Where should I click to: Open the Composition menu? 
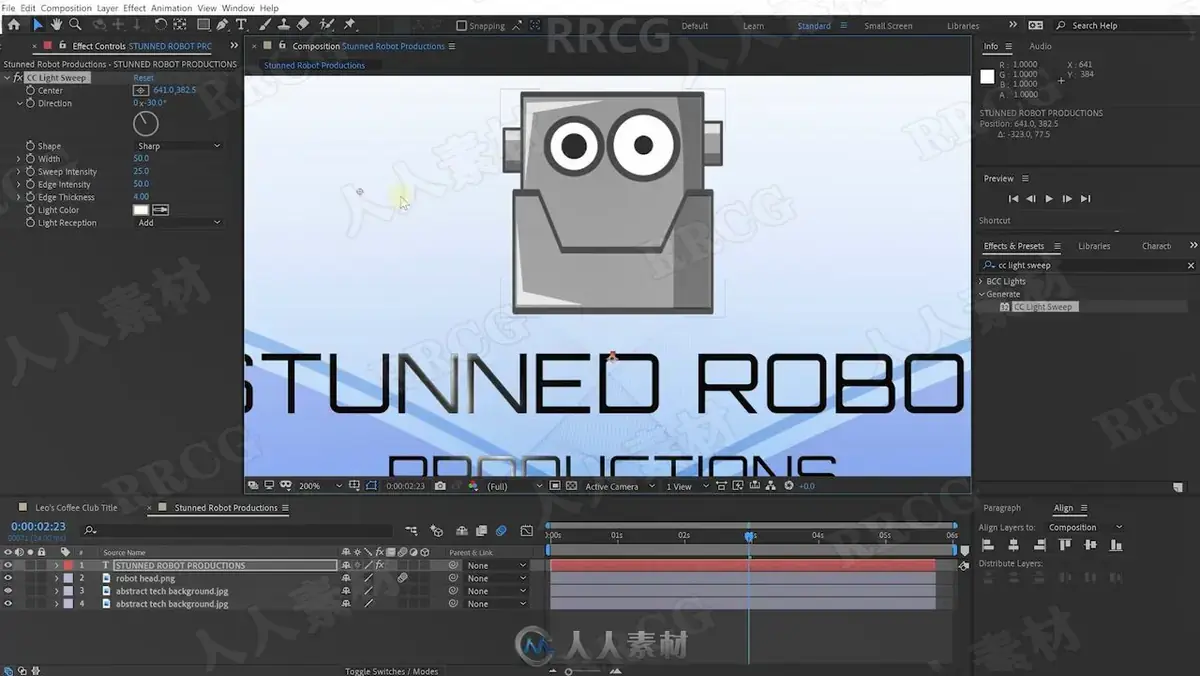click(66, 8)
